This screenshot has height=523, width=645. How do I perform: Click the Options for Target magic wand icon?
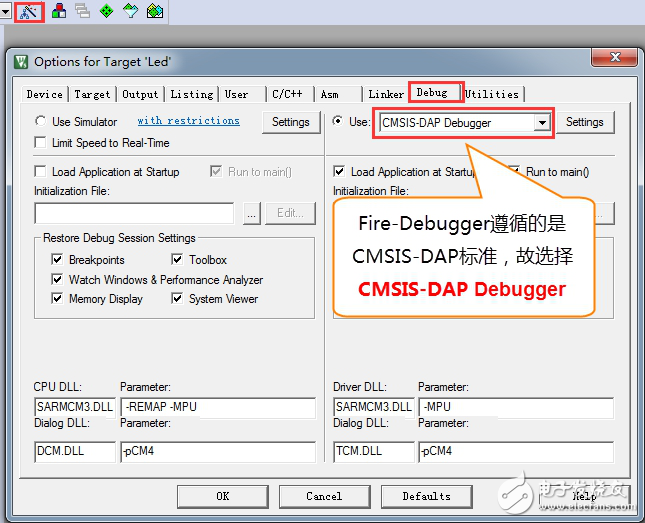coord(30,12)
